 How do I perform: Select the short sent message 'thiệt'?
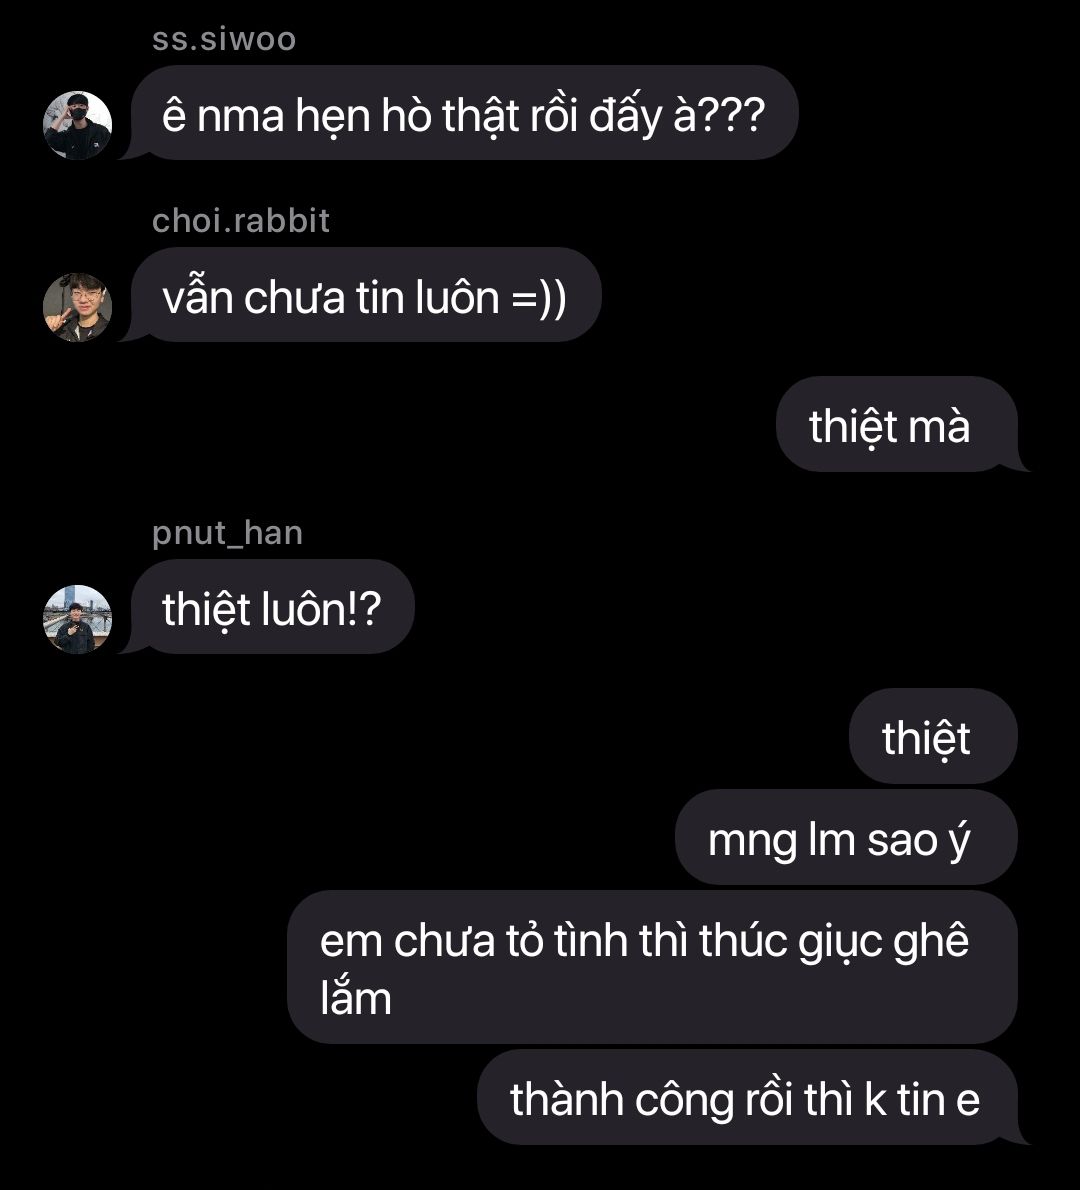click(x=933, y=736)
